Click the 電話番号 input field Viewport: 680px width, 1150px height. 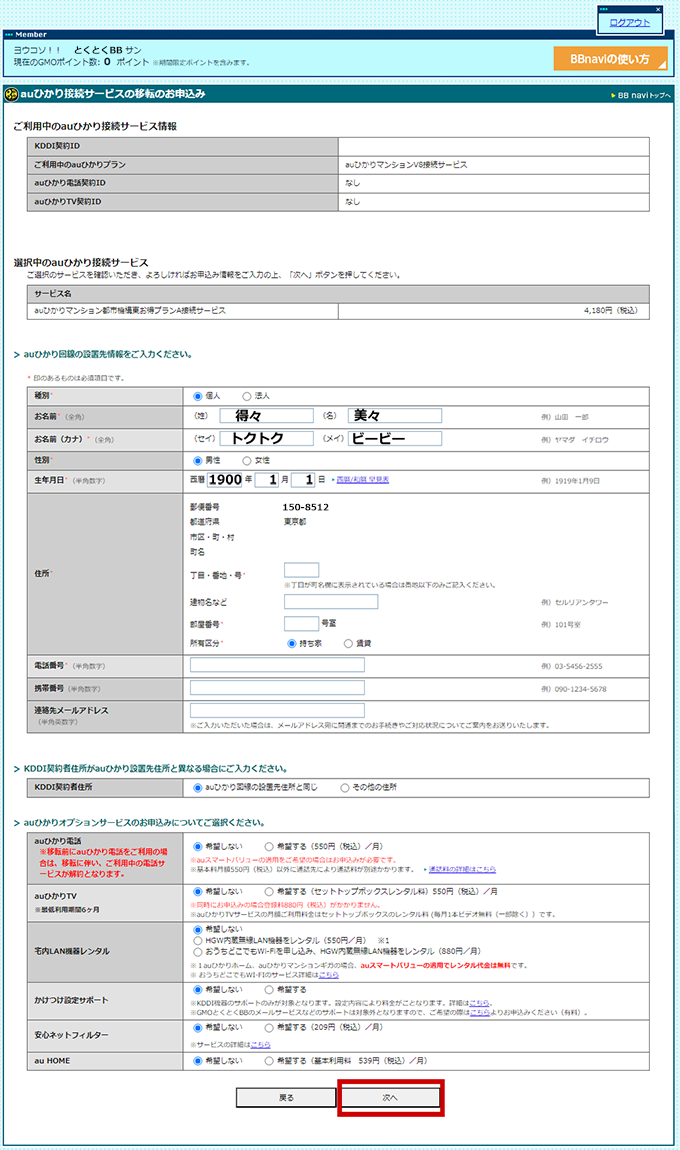coord(277,665)
